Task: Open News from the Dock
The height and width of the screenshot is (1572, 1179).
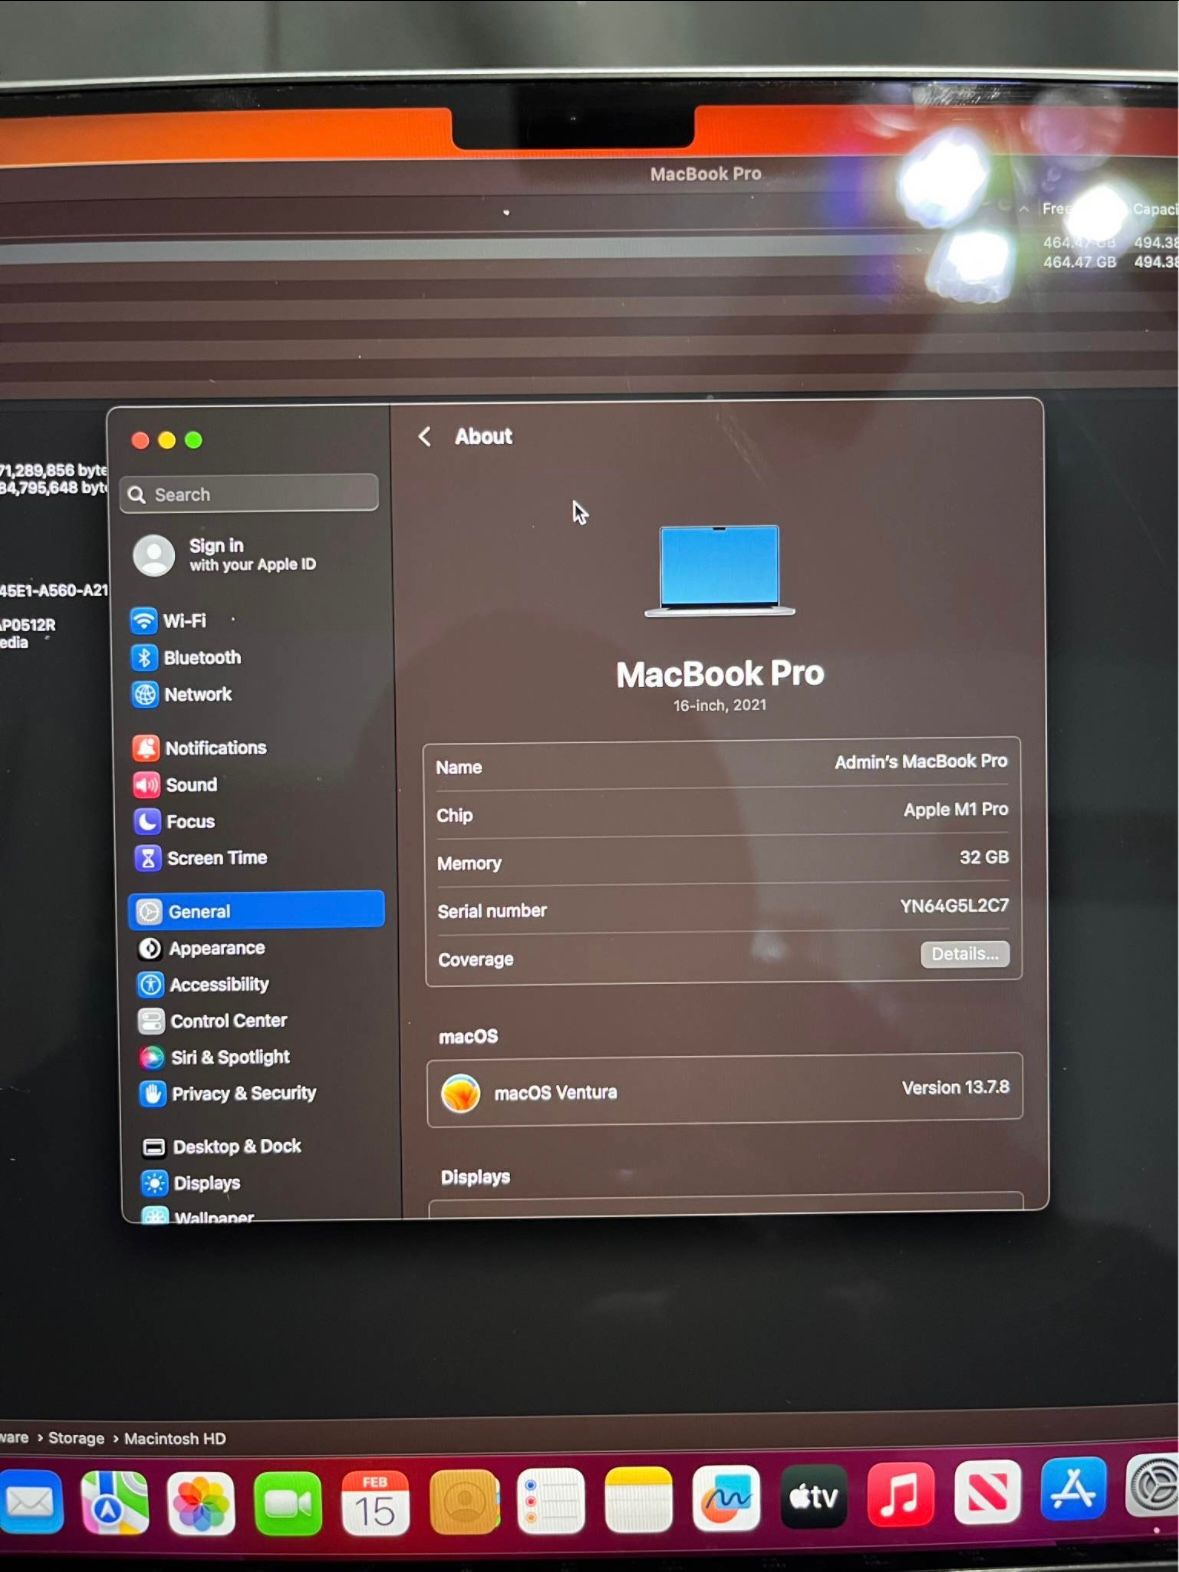Action: point(987,1492)
